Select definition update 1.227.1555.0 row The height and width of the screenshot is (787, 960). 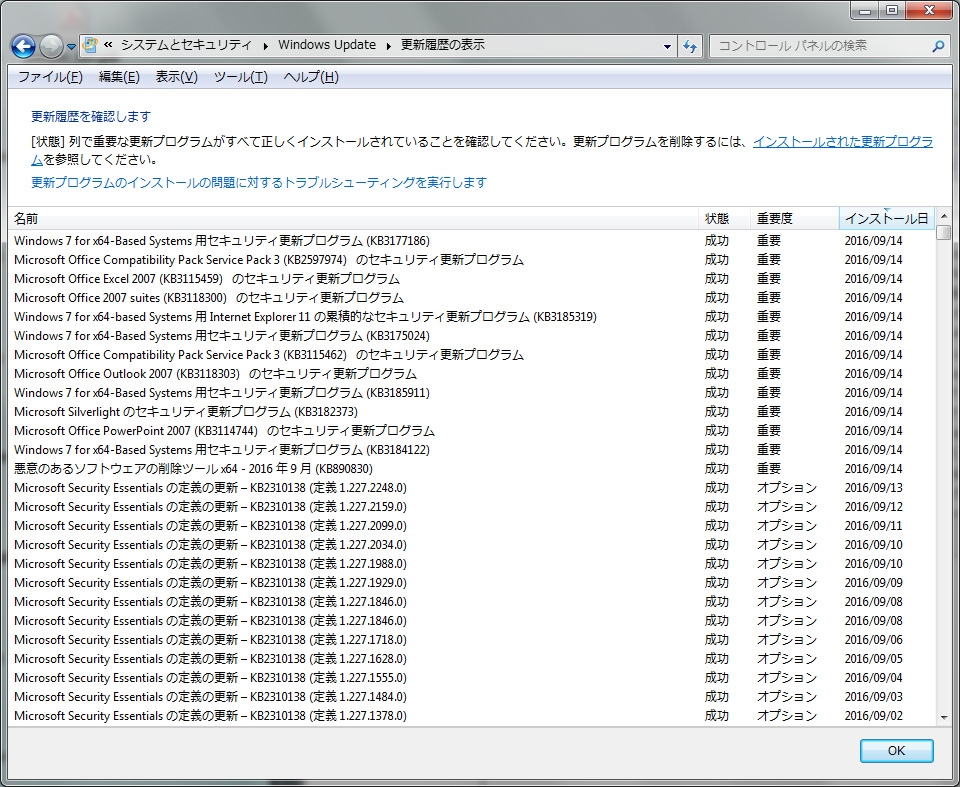[471, 677]
